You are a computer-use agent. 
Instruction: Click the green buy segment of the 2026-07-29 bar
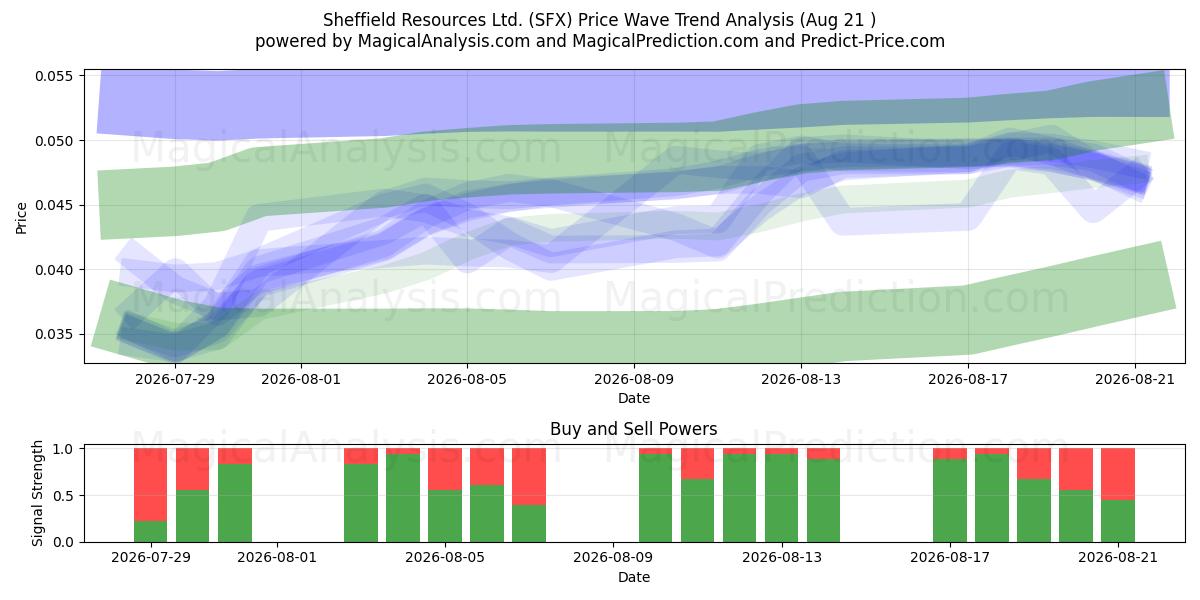pos(151,531)
